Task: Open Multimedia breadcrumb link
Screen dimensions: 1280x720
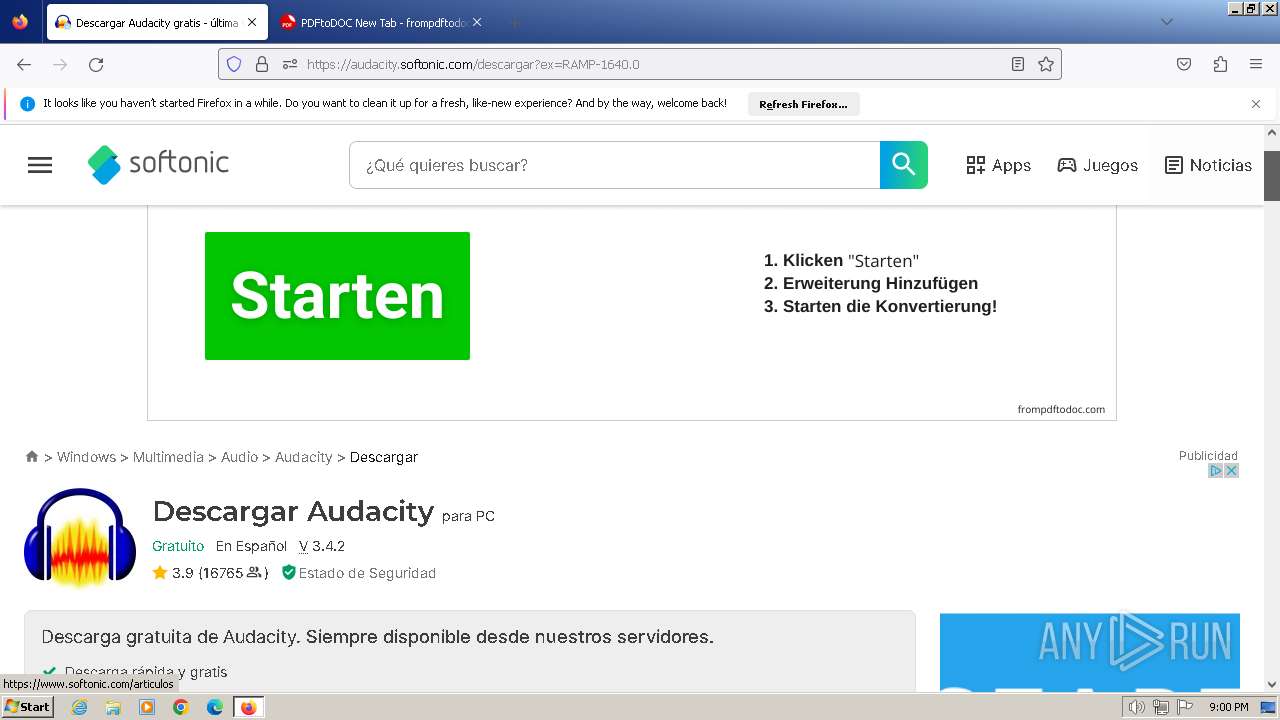Action: [168, 457]
